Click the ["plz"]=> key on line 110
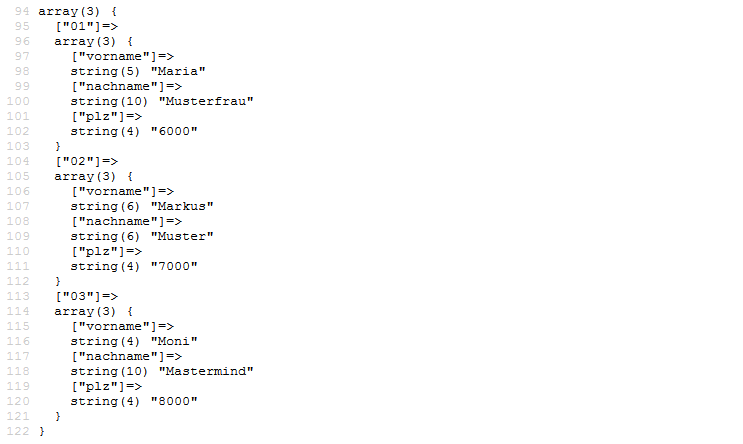The image size is (743, 444). point(107,251)
